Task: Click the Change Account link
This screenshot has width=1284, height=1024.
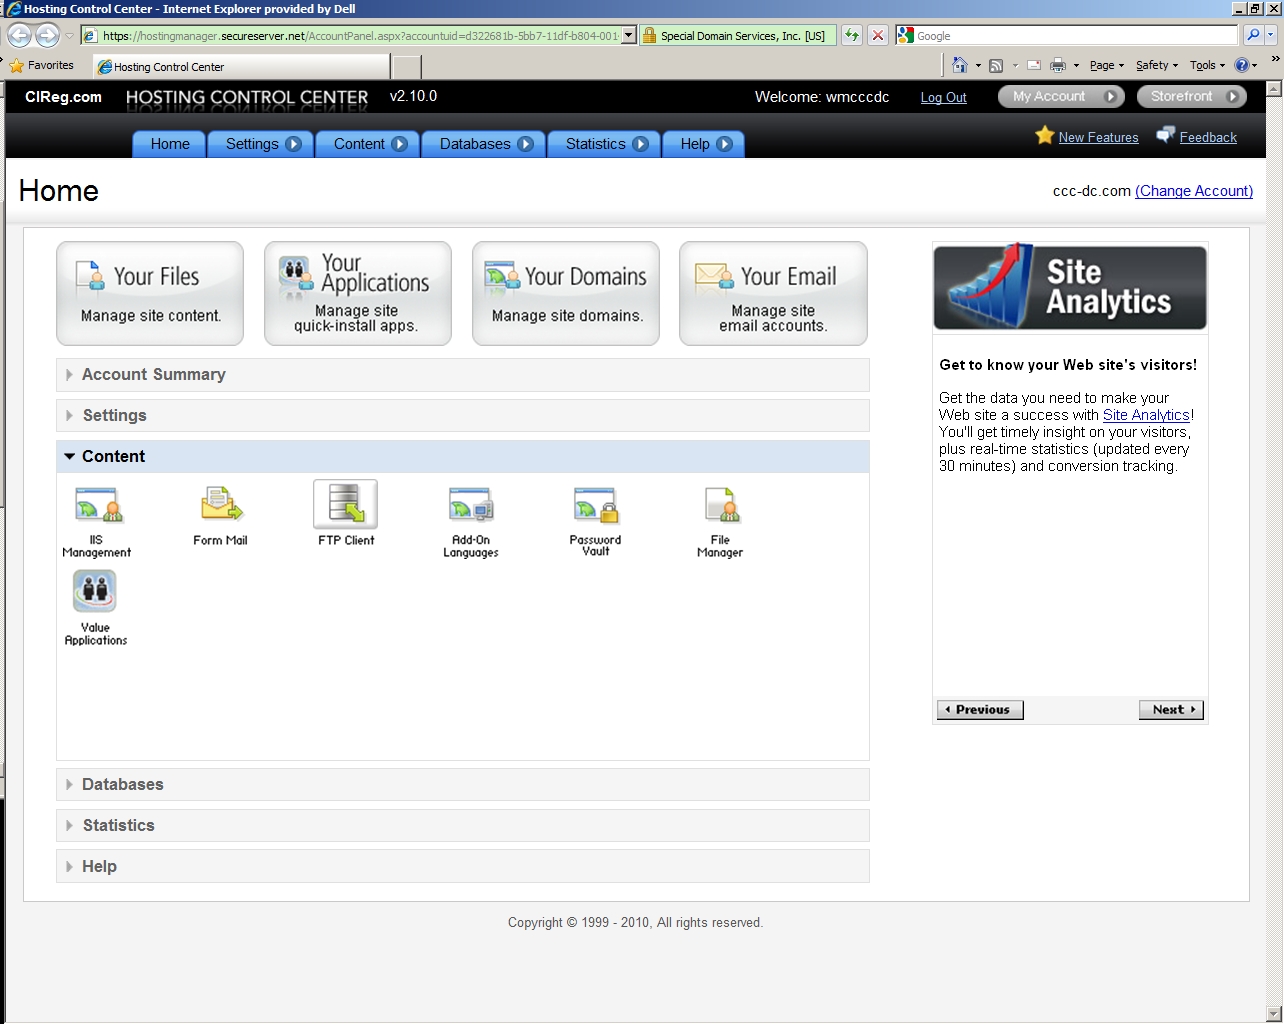Action: coord(1194,191)
